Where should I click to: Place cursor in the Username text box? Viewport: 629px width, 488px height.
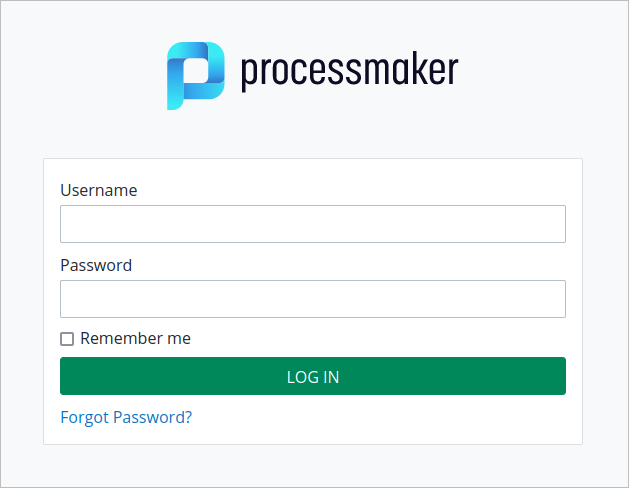coord(312,224)
